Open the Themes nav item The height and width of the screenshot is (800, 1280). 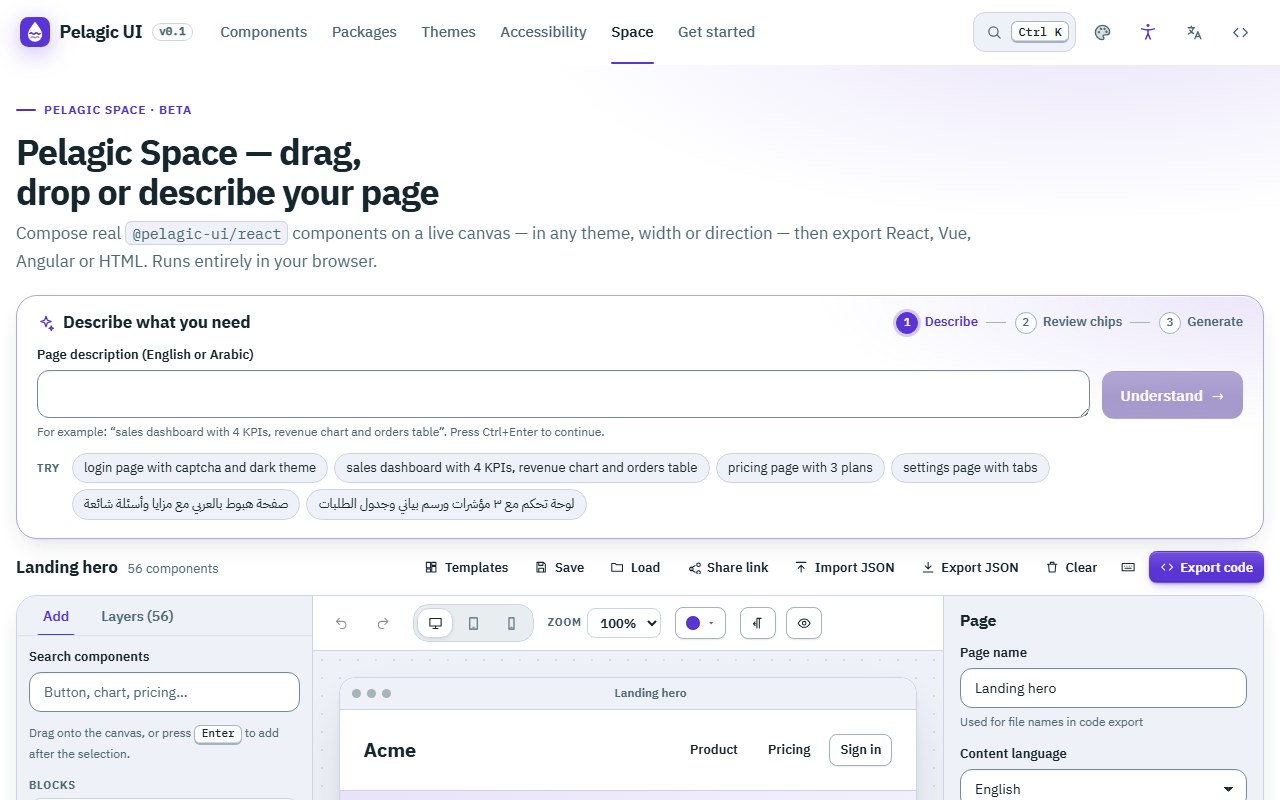448,32
